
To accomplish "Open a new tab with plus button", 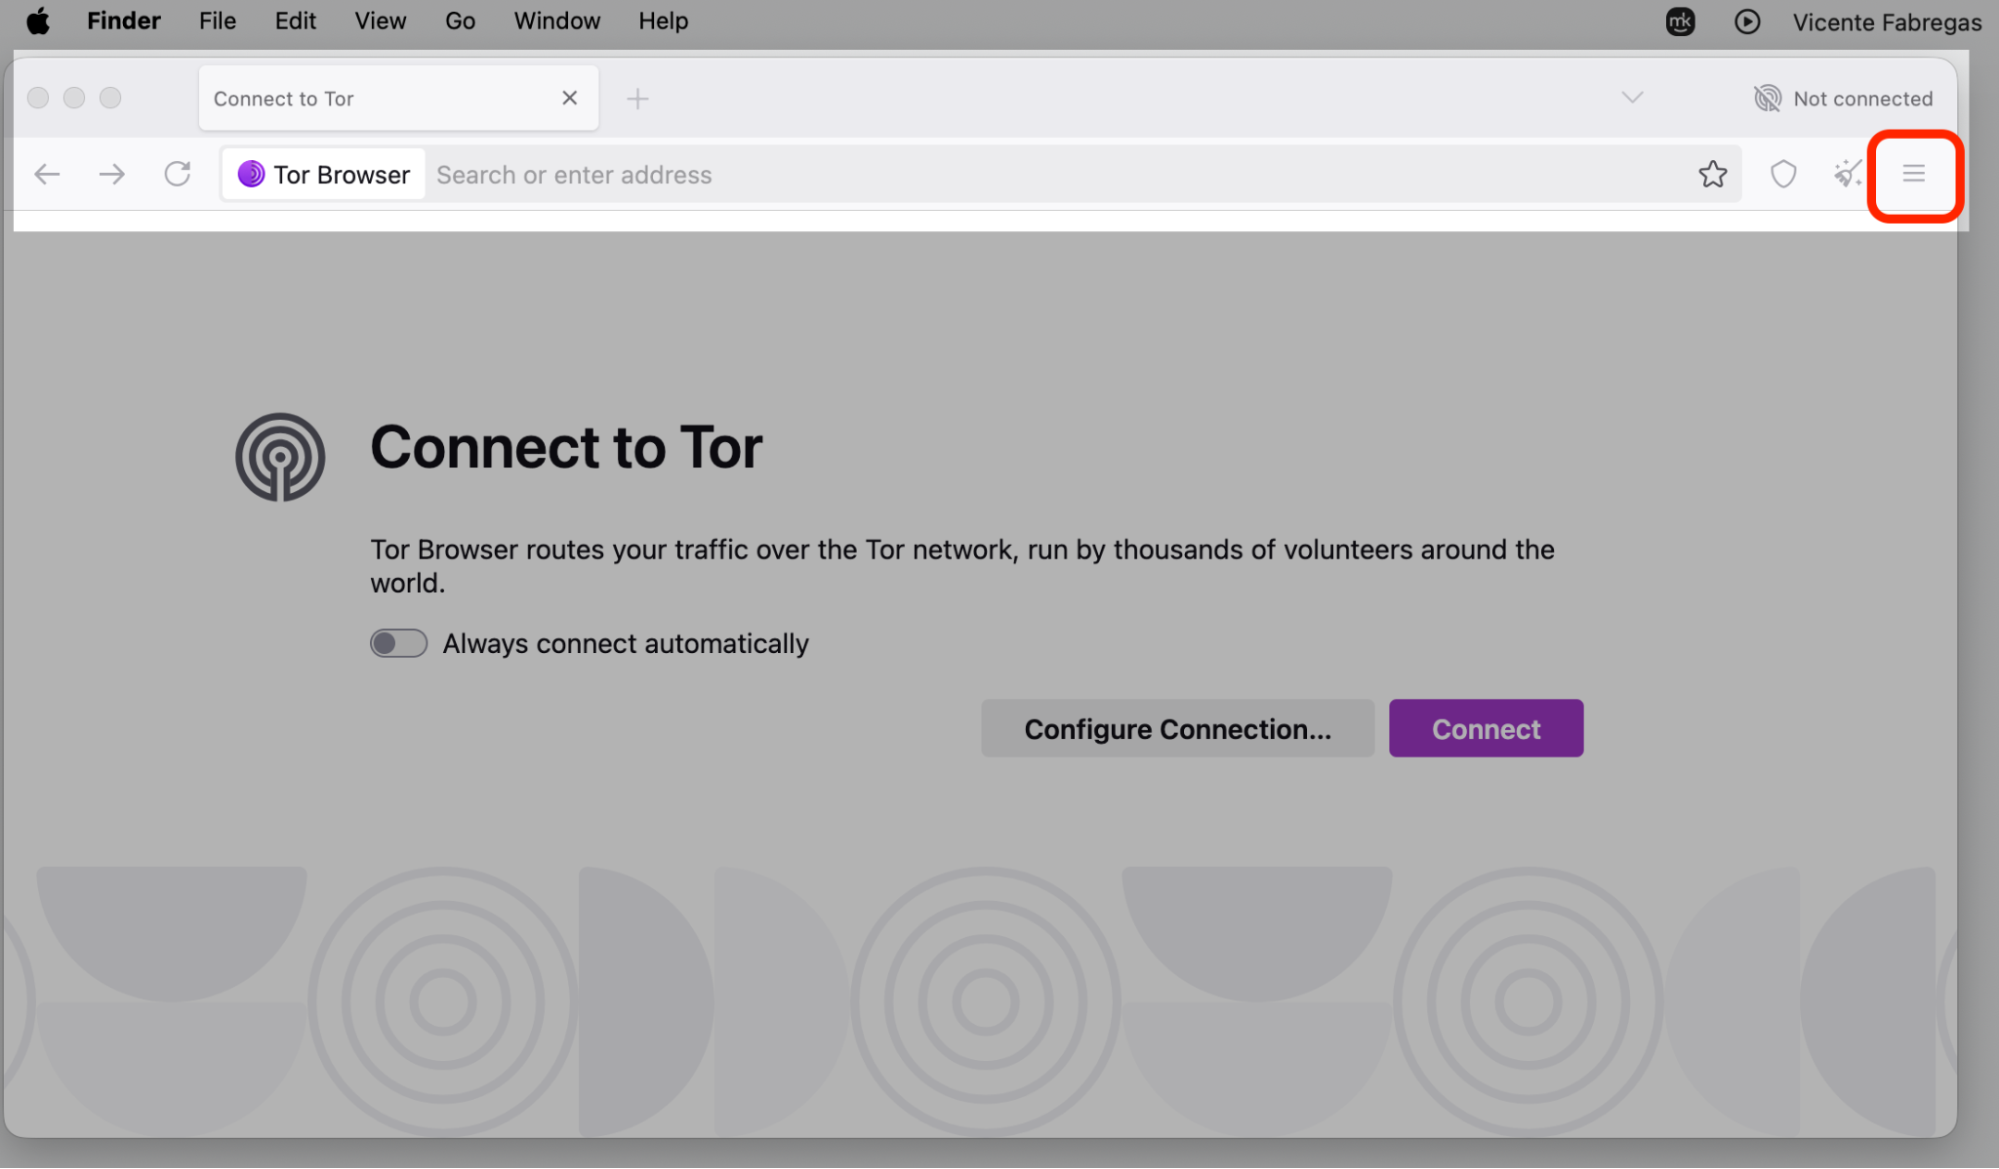I will click(x=637, y=98).
